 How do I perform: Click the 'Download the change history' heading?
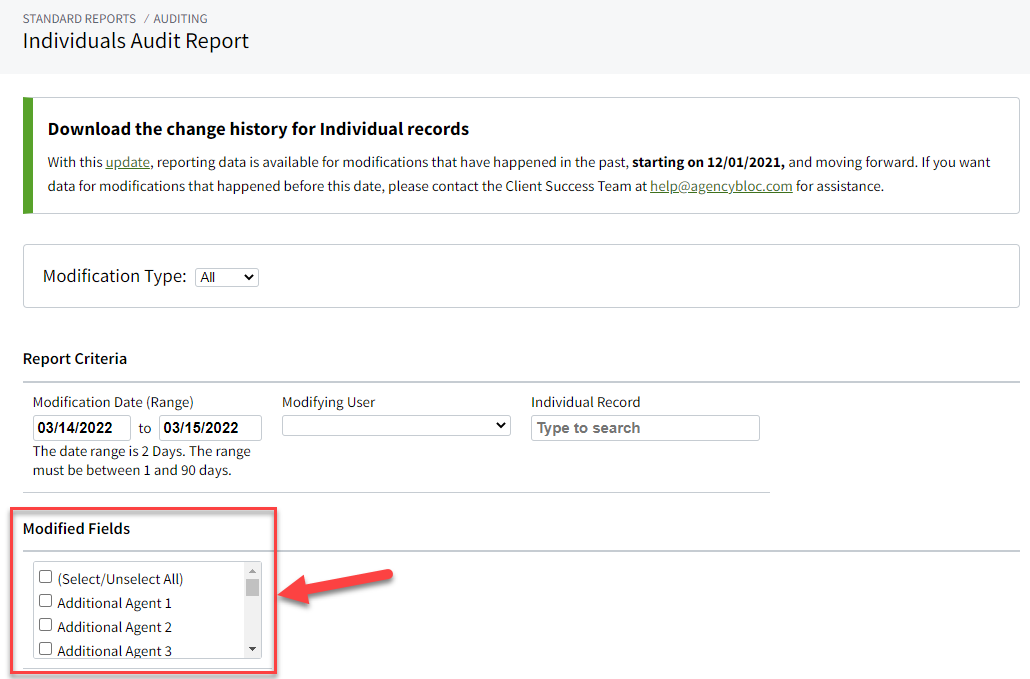[x=258, y=129]
